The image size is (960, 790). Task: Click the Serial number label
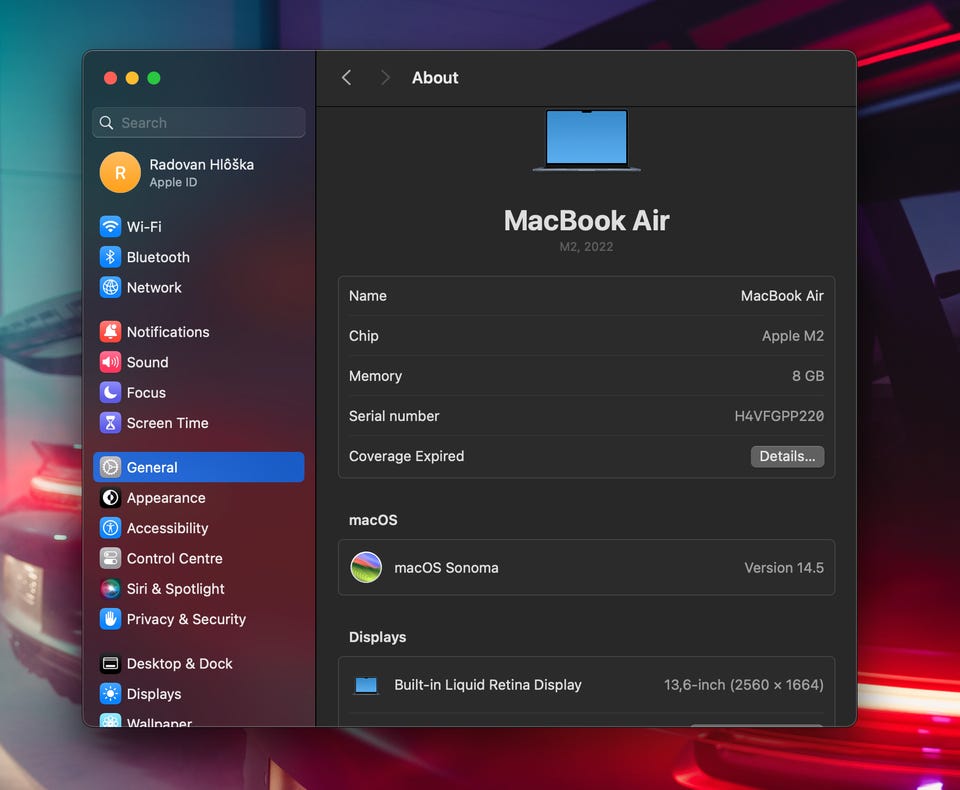pos(394,416)
